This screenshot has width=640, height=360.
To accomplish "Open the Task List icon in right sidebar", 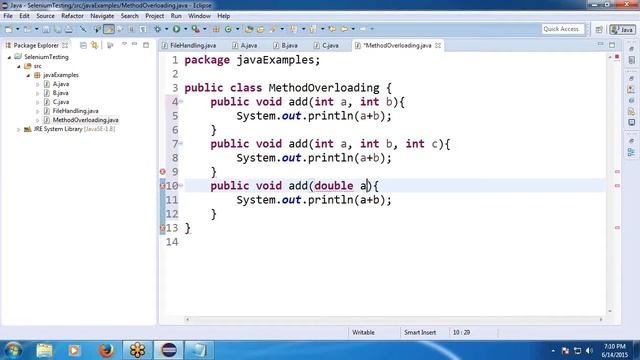I will coord(631,60).
